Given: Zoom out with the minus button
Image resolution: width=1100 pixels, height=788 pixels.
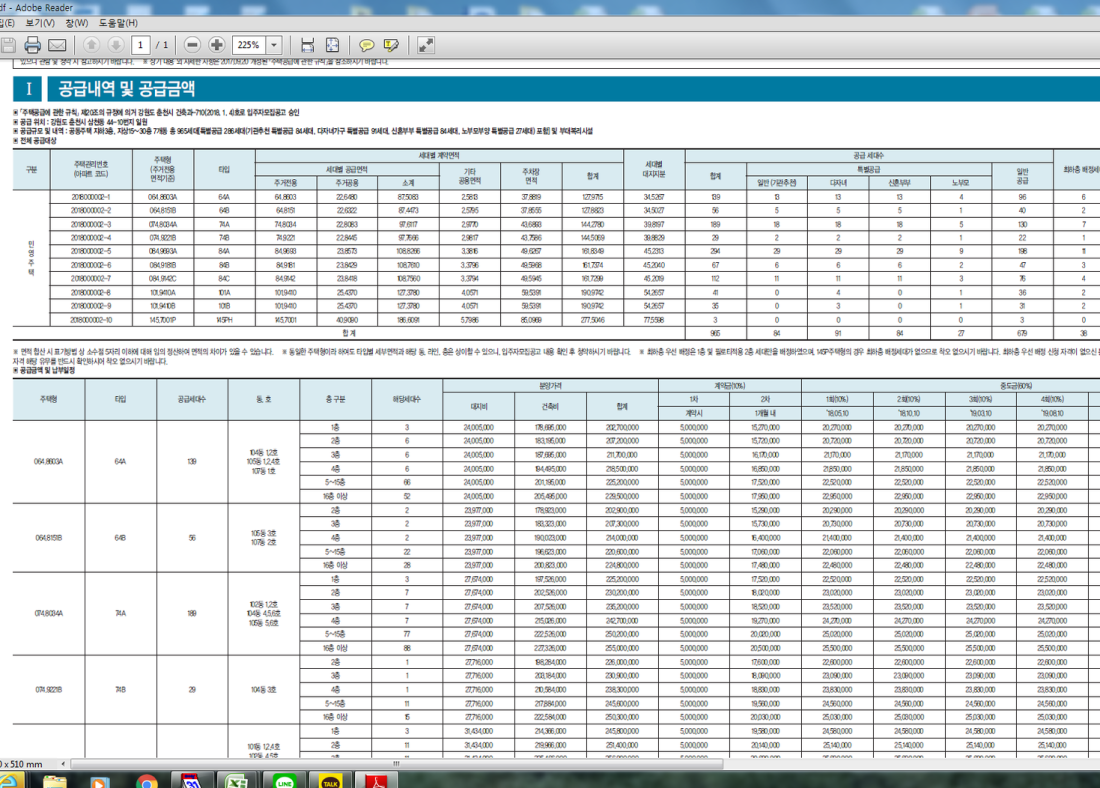Looking at the screenshot, I should click(x=192, y=45).
